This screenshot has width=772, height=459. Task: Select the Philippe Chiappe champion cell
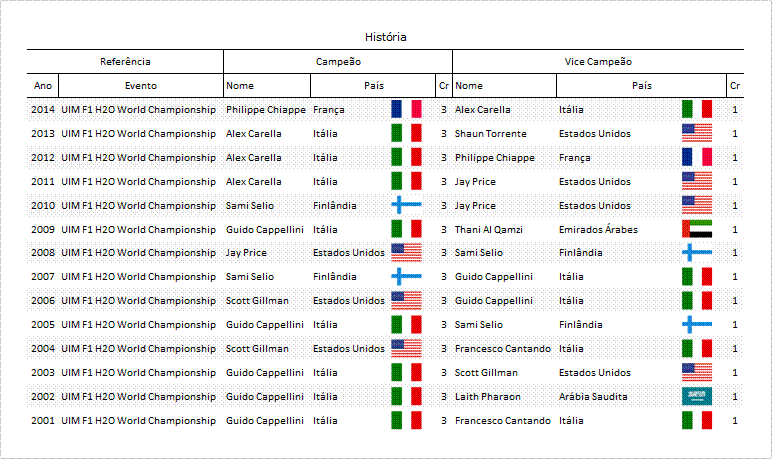[266, 109]
